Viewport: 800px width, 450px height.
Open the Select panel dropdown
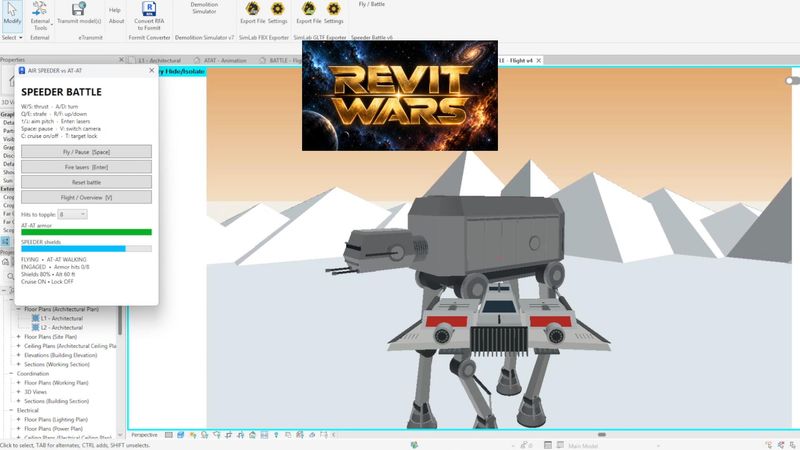[x=12, y=38]
